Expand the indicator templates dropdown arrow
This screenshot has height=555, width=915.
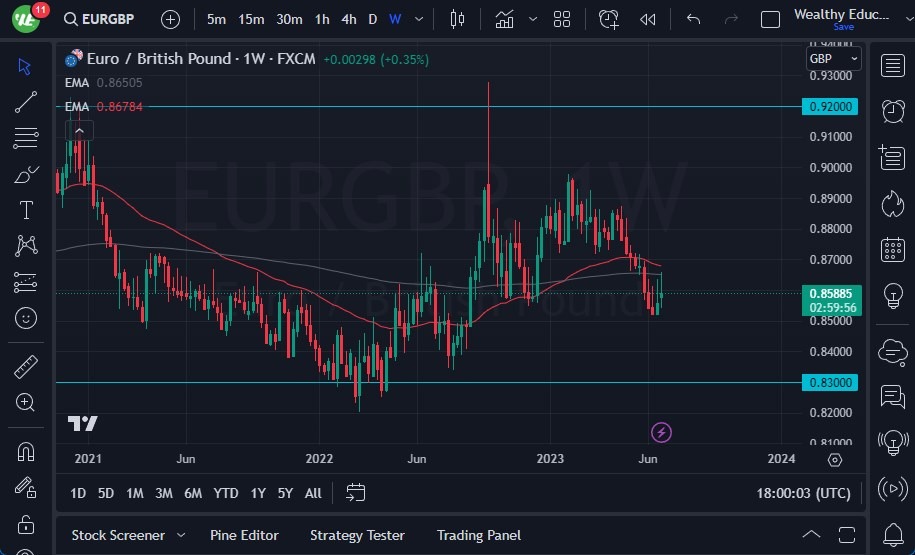click(x=533, y=19)
